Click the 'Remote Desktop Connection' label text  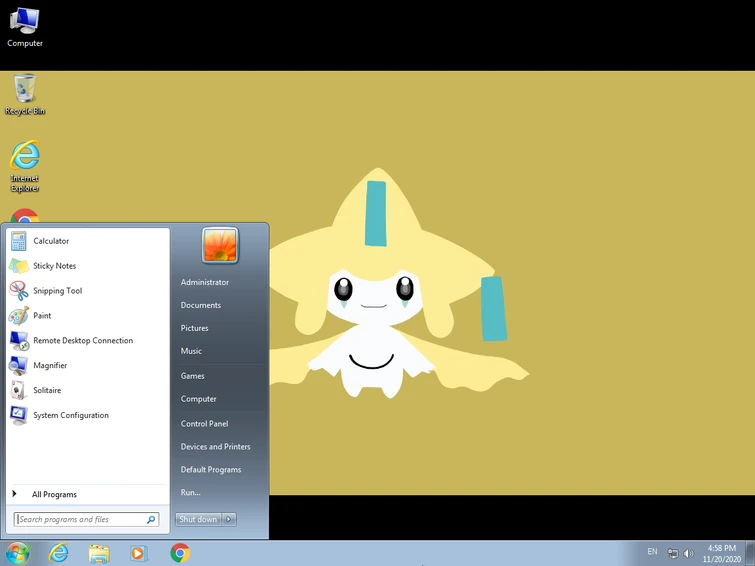pyautogui.click(x=83, y=341)
